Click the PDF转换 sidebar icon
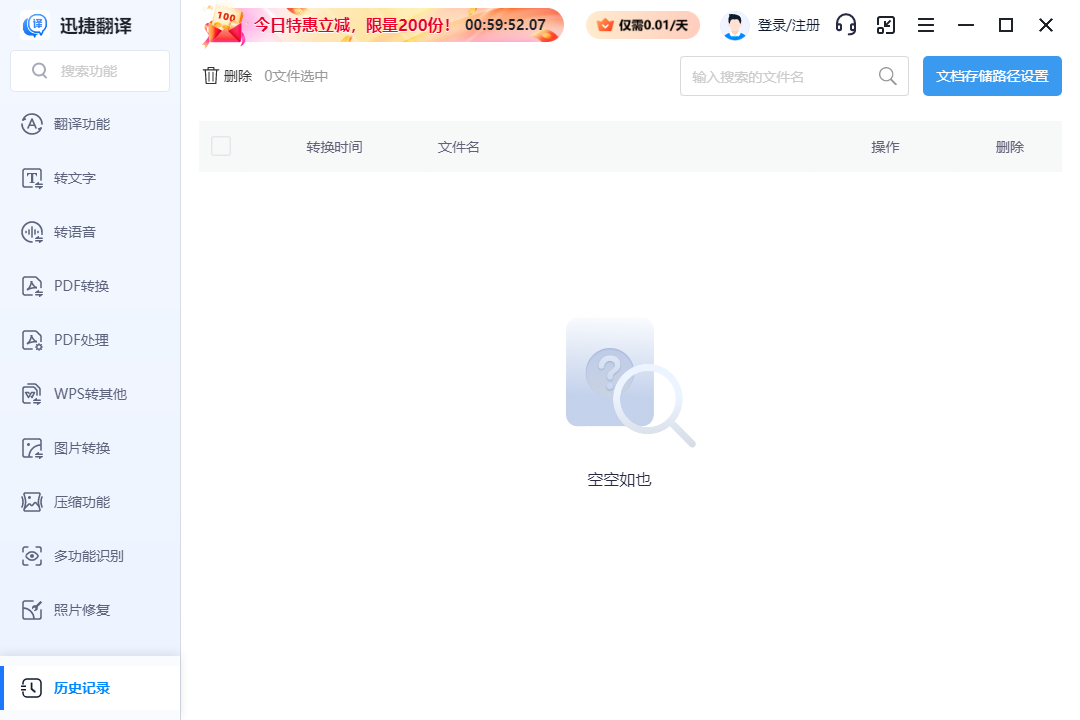Screen dimensions: 1080x720 pos(32,286)
